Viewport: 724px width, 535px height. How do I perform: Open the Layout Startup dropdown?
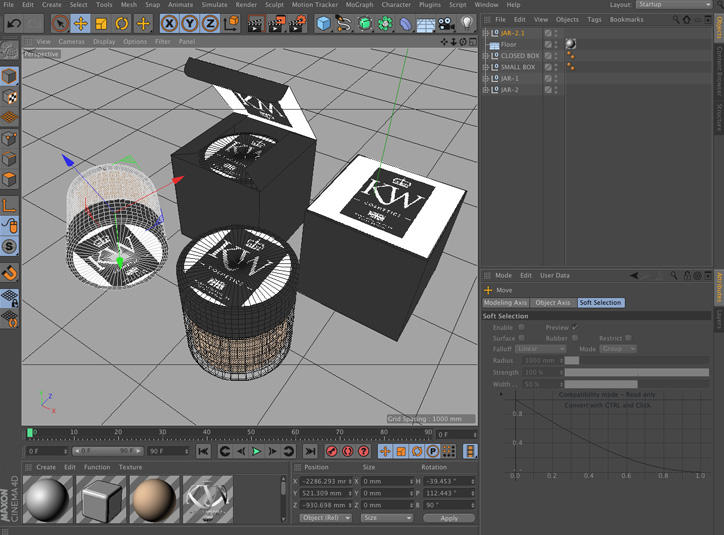(674, 5)
